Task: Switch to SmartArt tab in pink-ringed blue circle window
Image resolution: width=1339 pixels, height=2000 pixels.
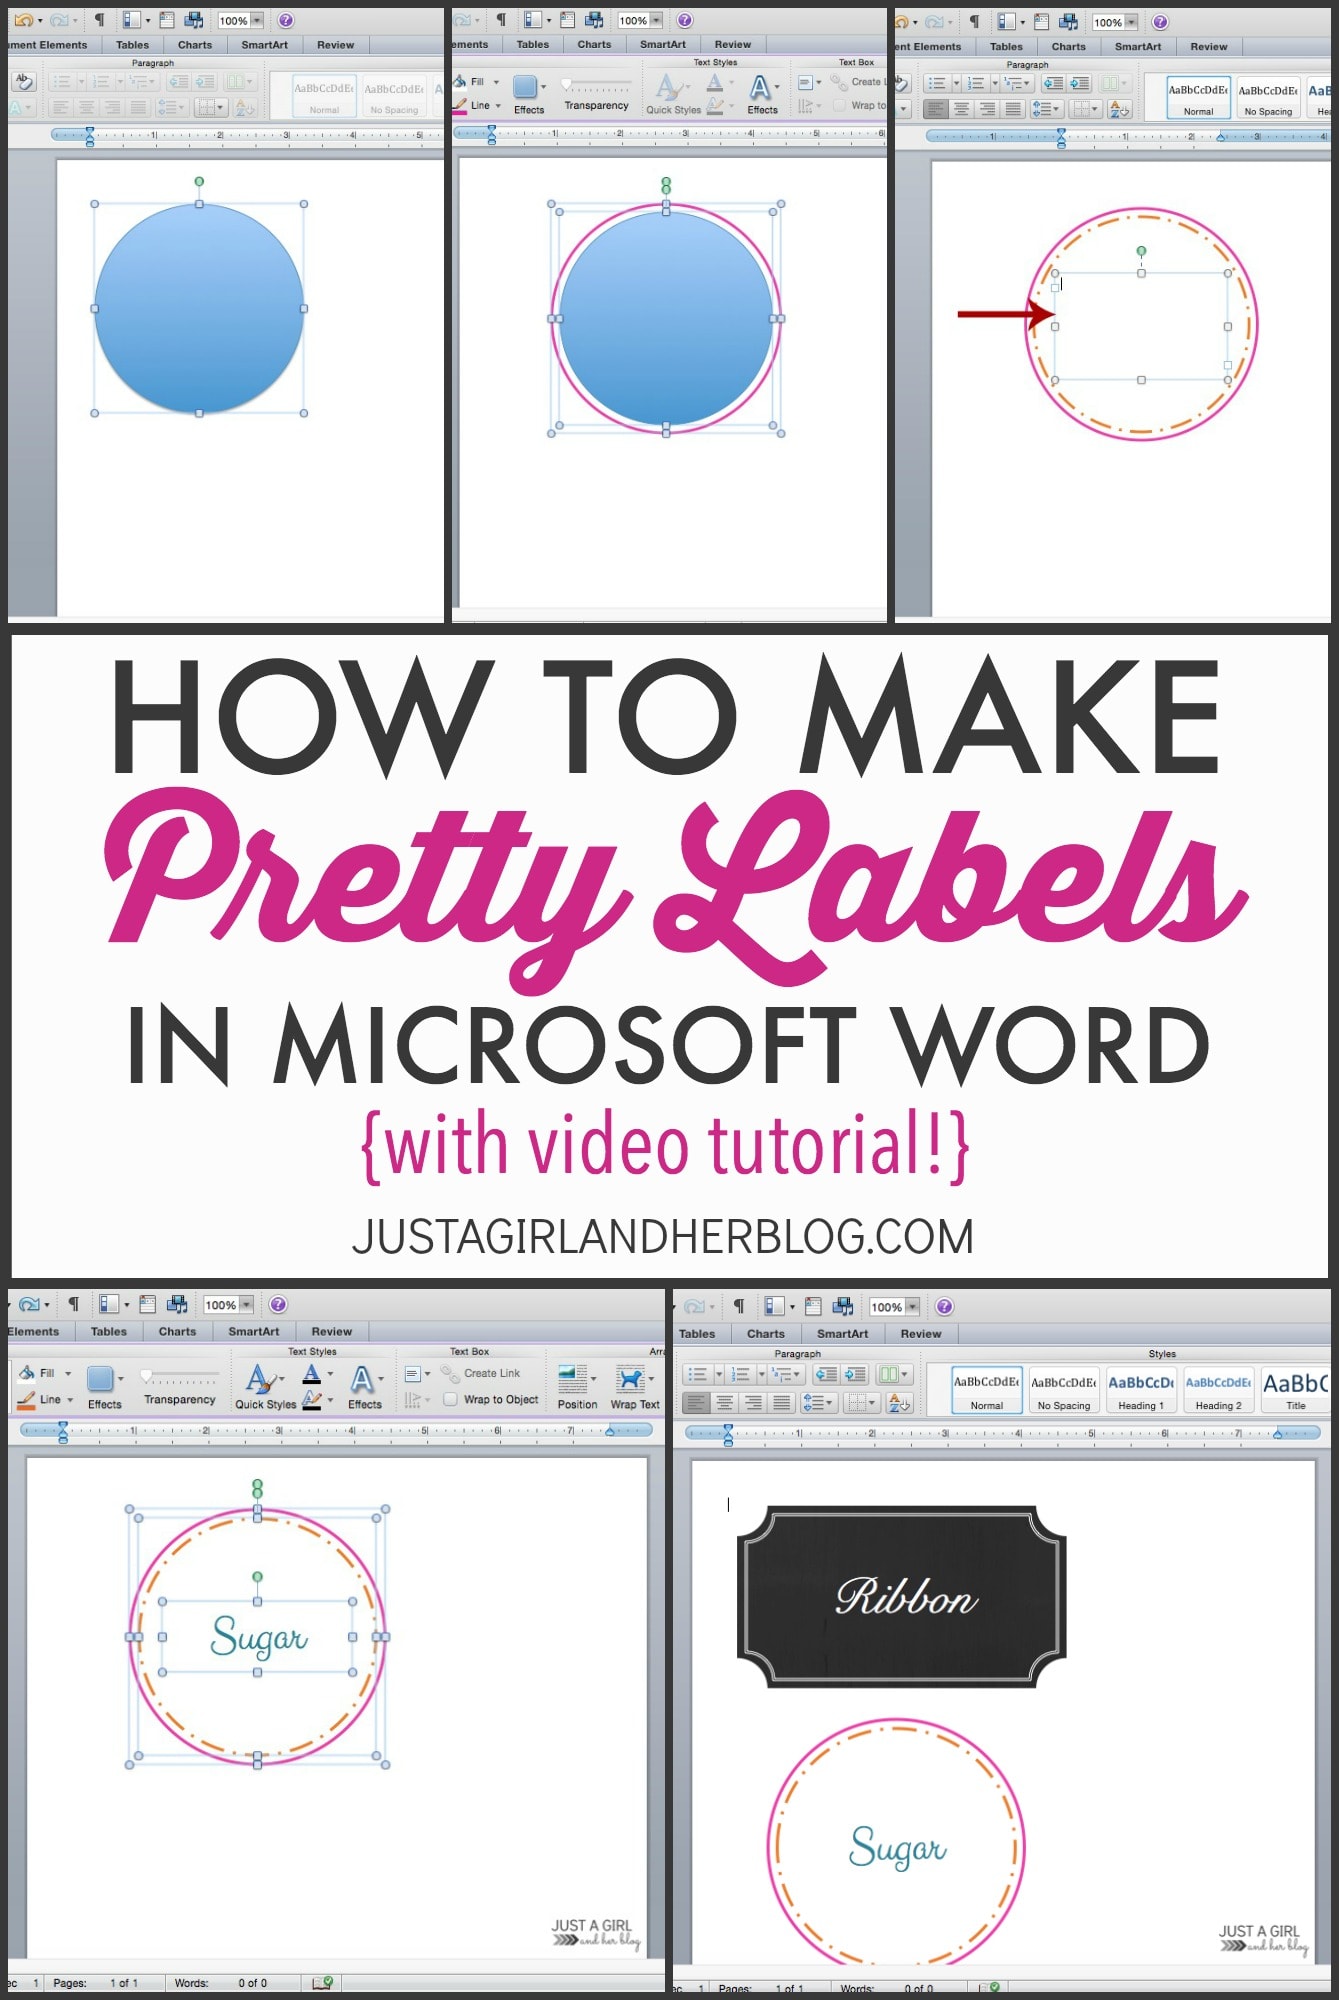Action: tap(663, 44)
